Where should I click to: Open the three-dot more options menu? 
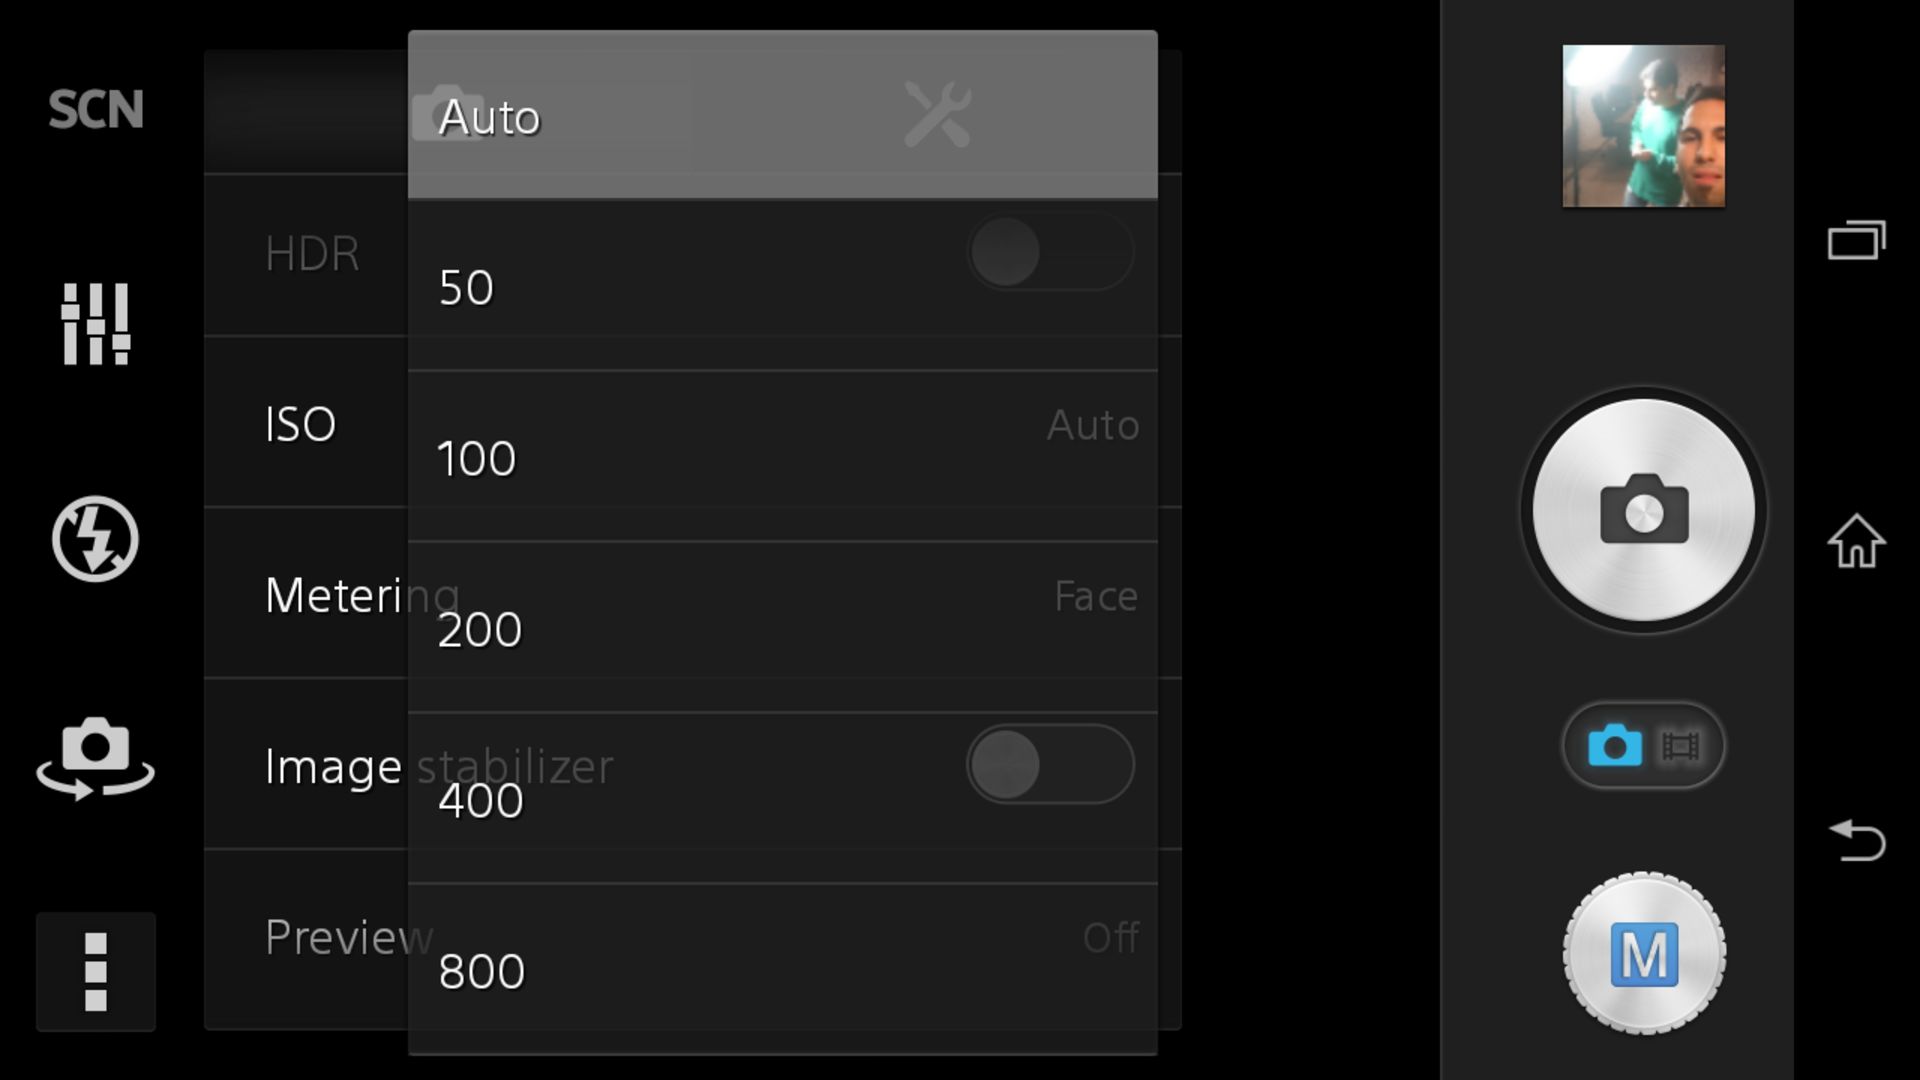[x=96, y=971]
